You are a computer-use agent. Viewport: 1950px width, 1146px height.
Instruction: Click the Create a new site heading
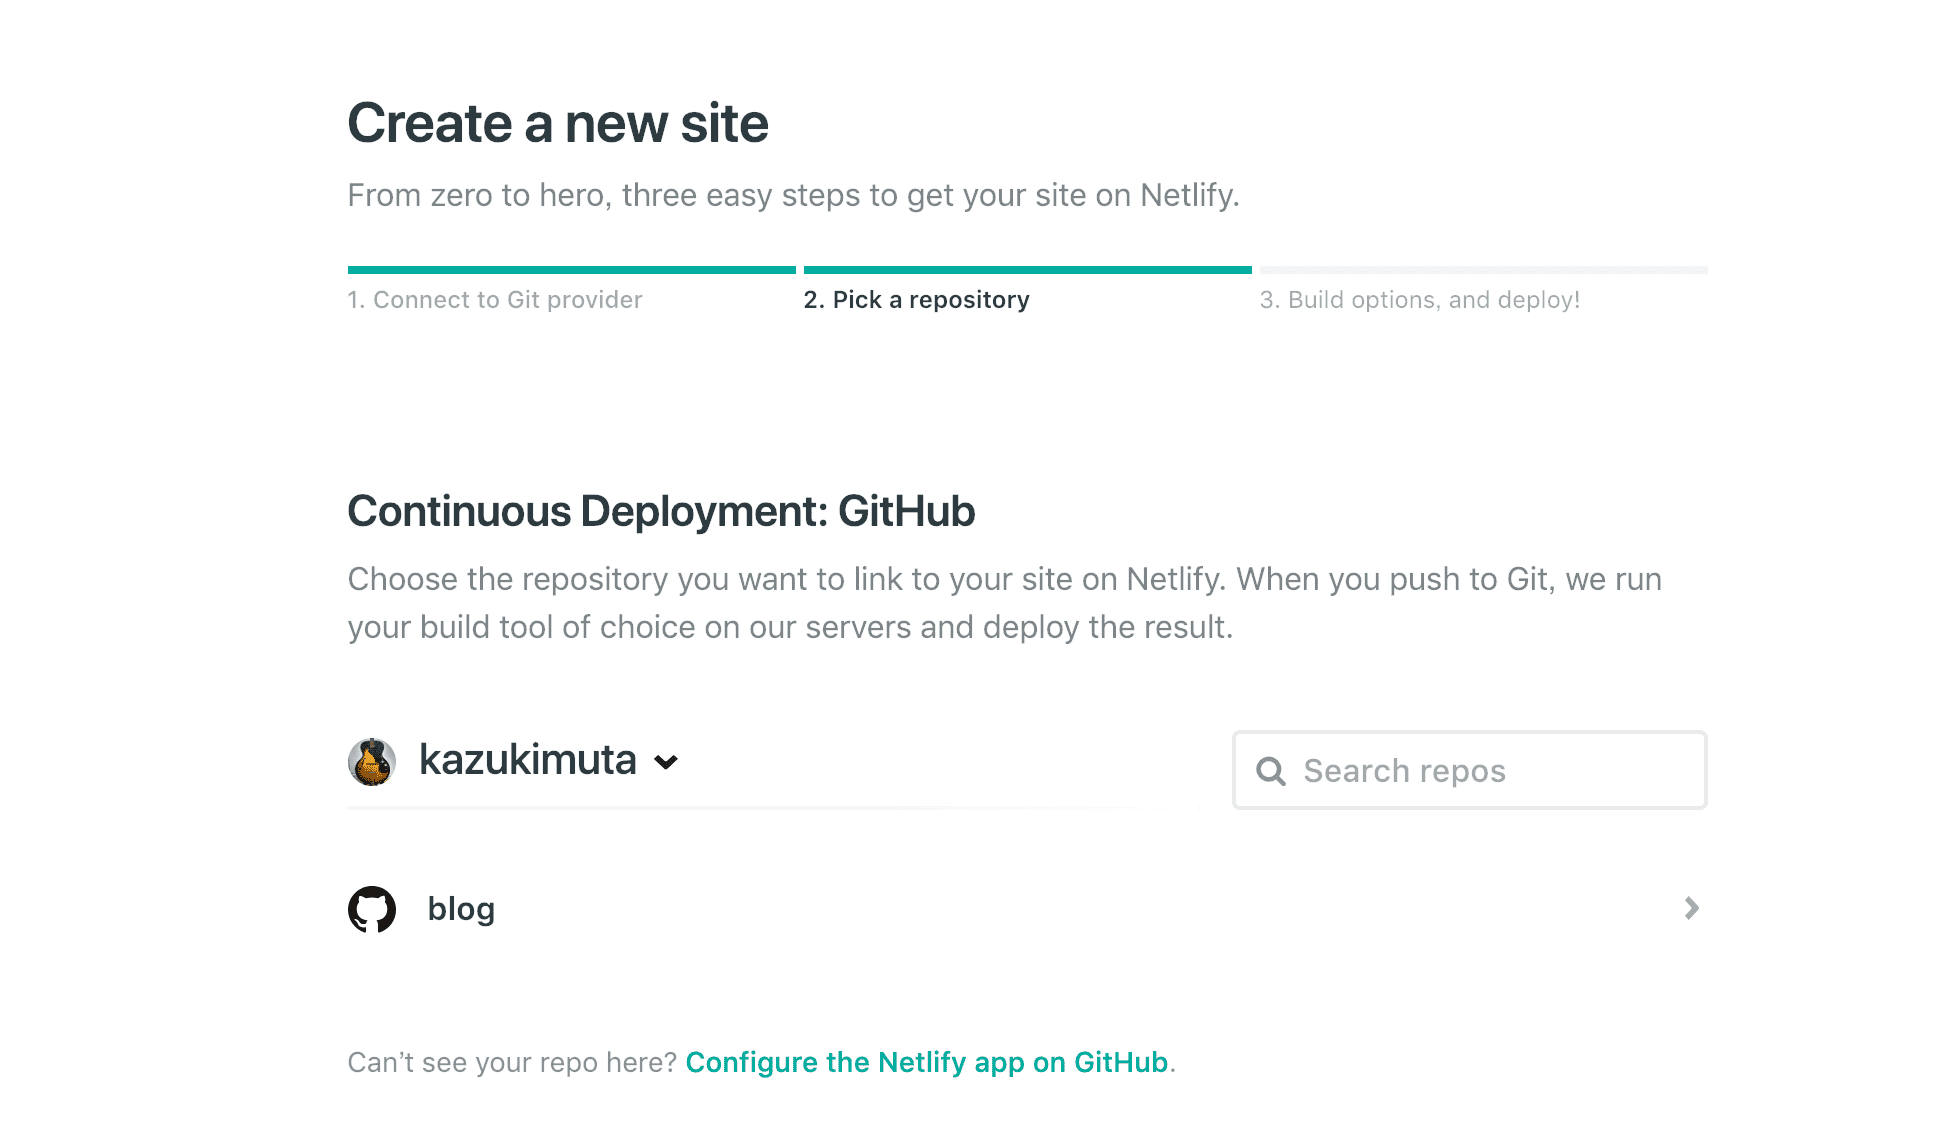pyautogui.click(x=558, y=124)
